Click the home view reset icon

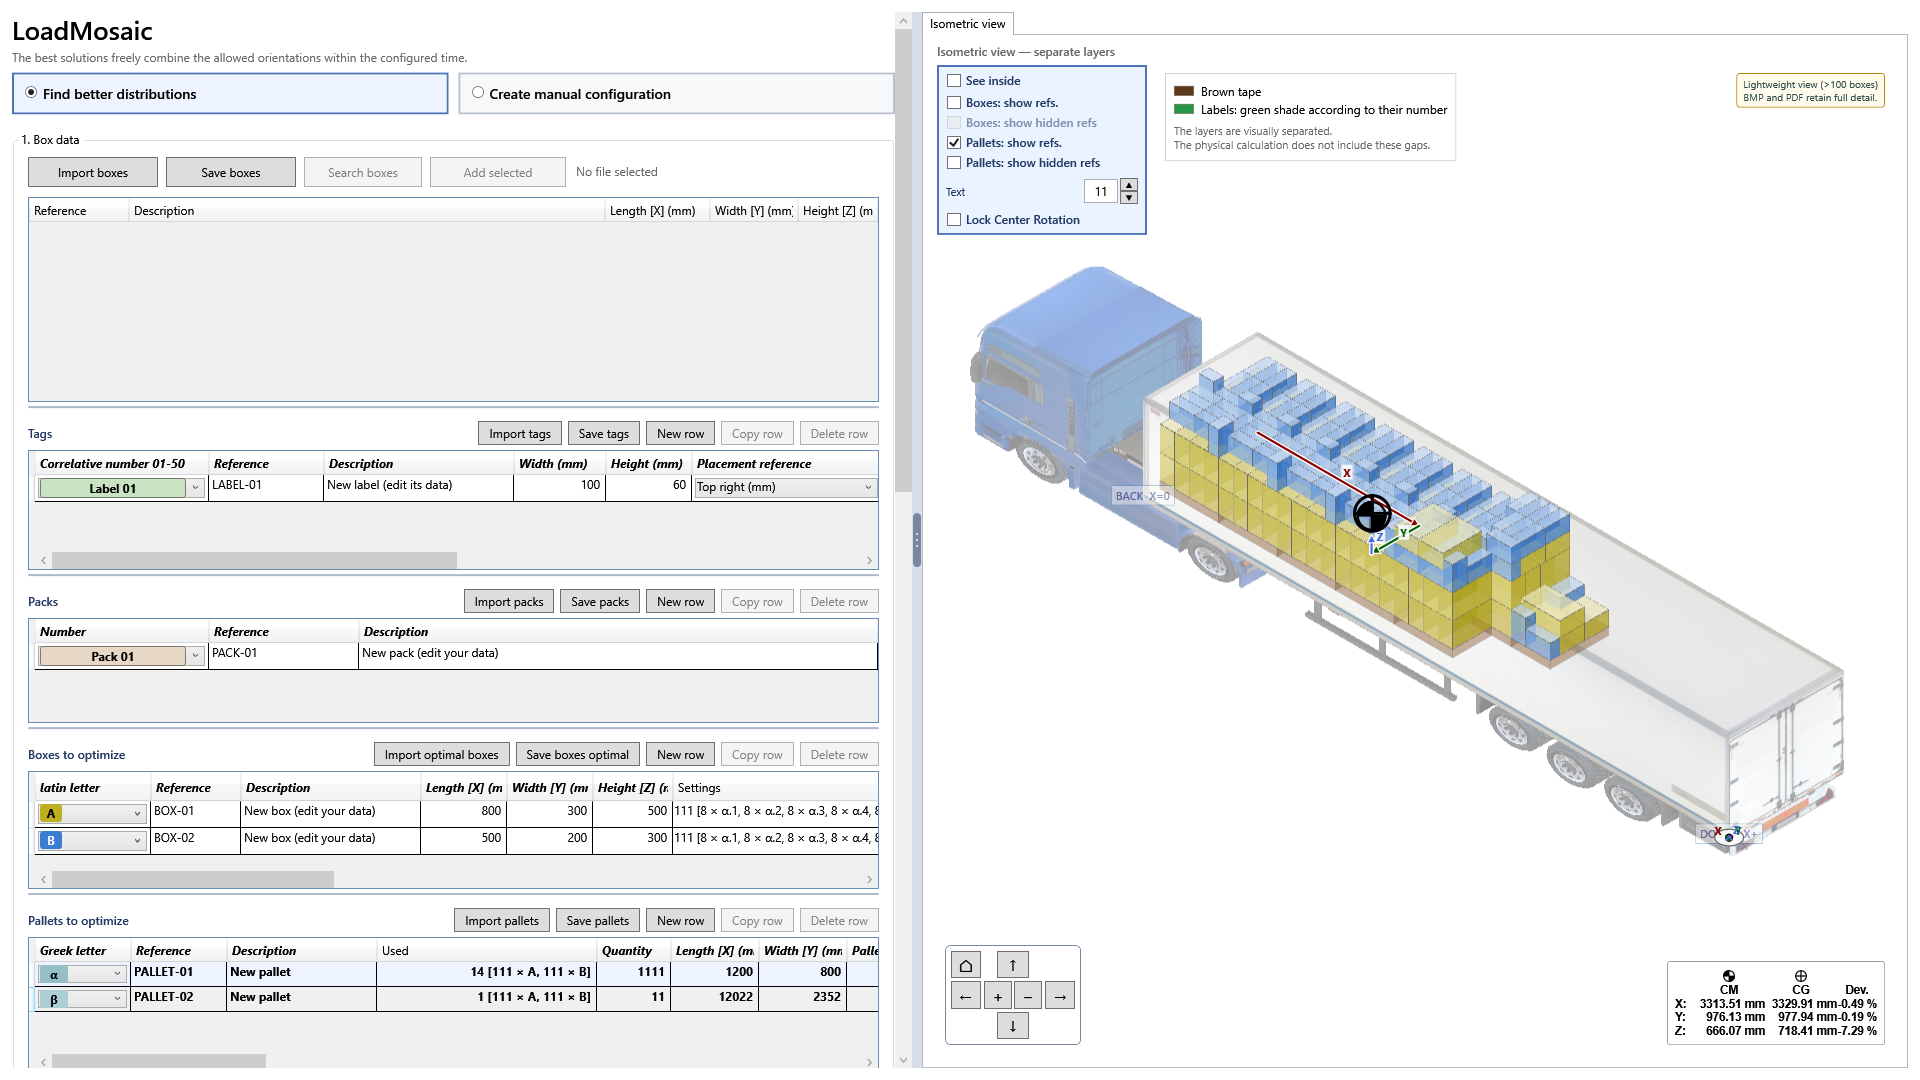click(x=965, y=965)
